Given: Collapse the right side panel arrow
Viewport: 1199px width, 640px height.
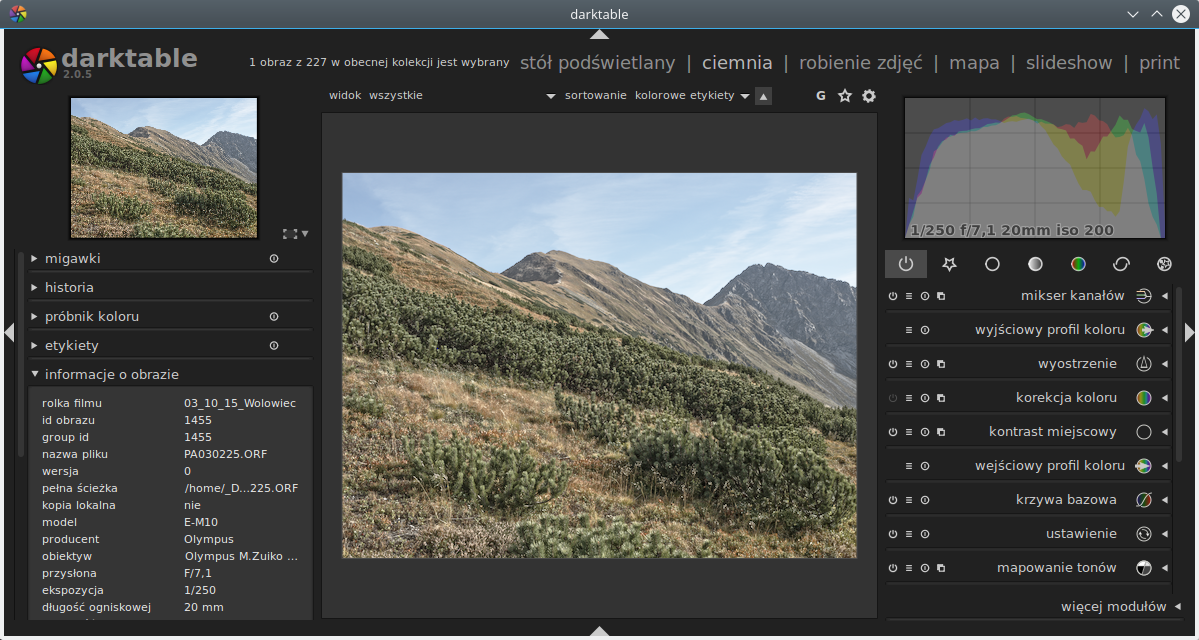Looking at the screenshot, I should click(x=1190, y=333).
